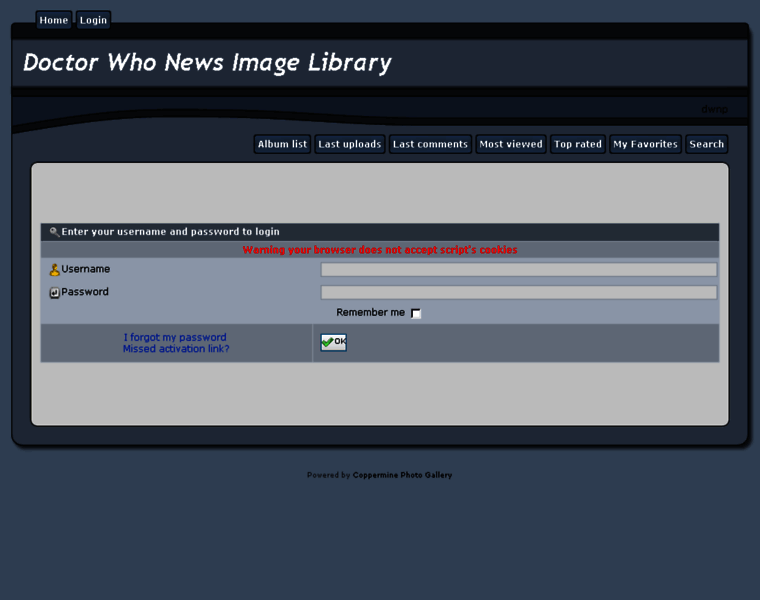
Task: Open My Favorites
Action: click(x=645, y=144)
